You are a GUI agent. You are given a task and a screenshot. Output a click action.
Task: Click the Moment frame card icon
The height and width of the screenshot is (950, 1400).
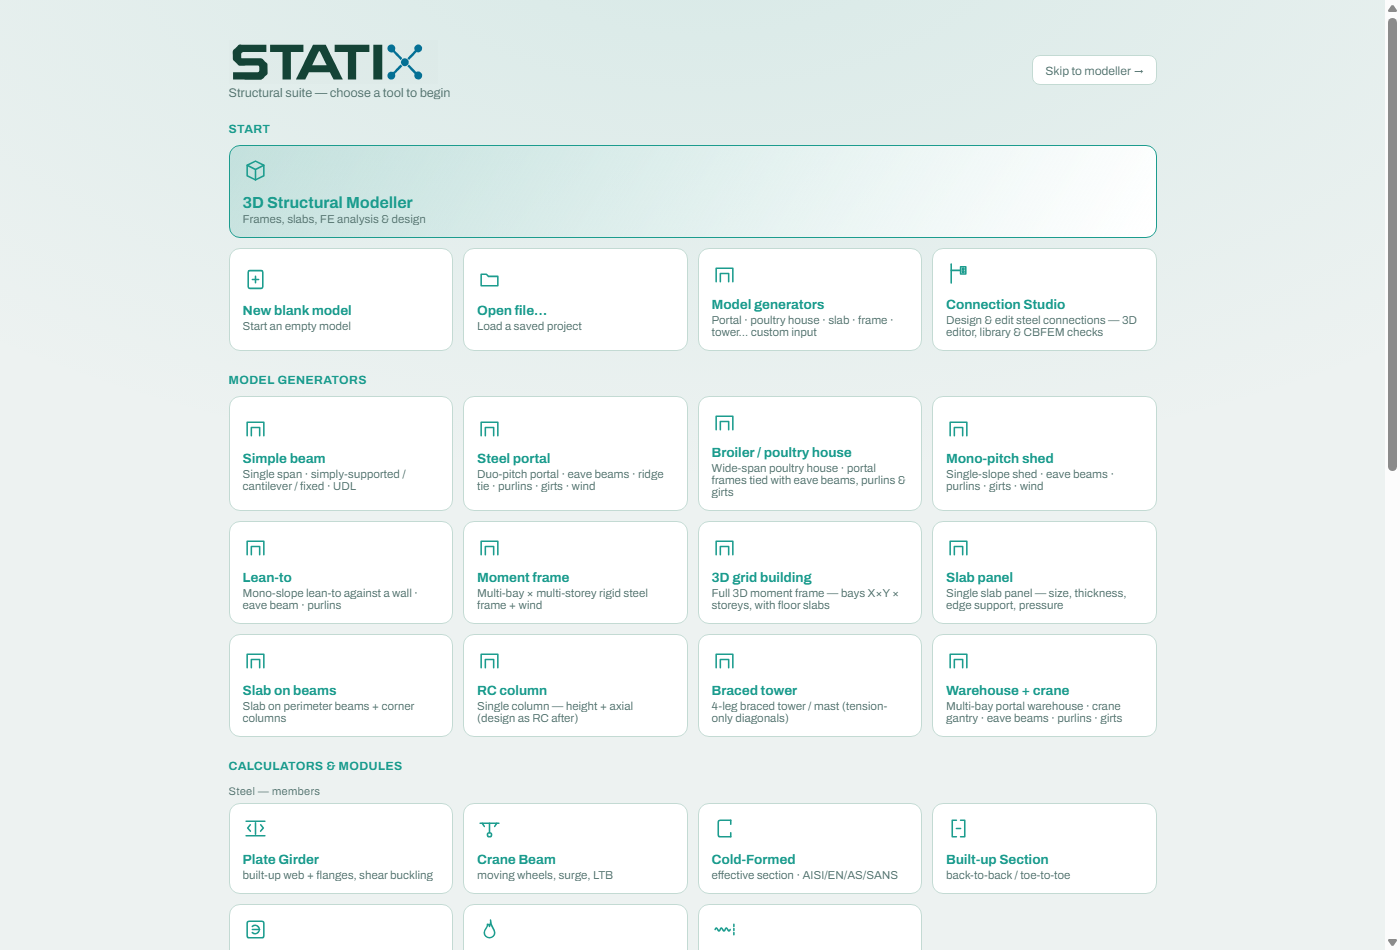click(490, 548)
